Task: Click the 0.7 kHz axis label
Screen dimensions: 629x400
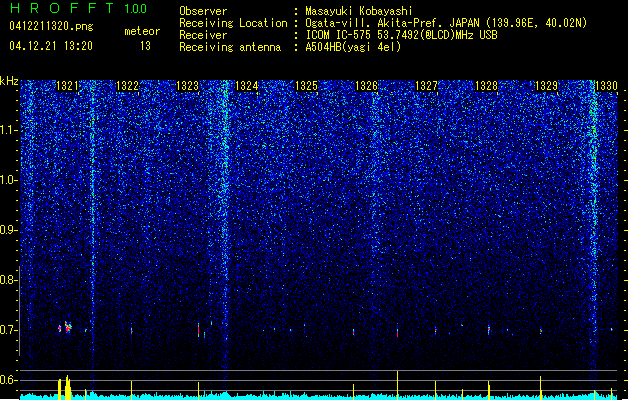Action: tap(9, 330)
